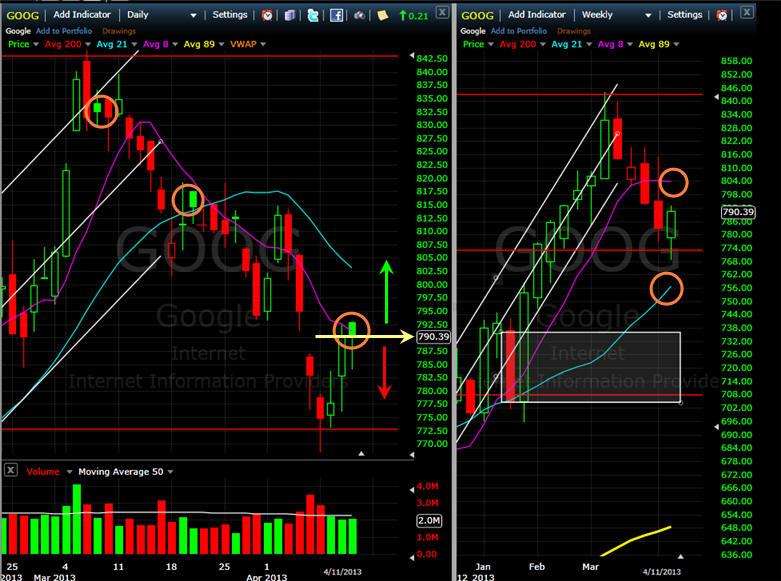The height and width of the screenshot is (581, 781).
Task: Click the Apr 2013 label on Daily time axis
Action: [266, 577]
